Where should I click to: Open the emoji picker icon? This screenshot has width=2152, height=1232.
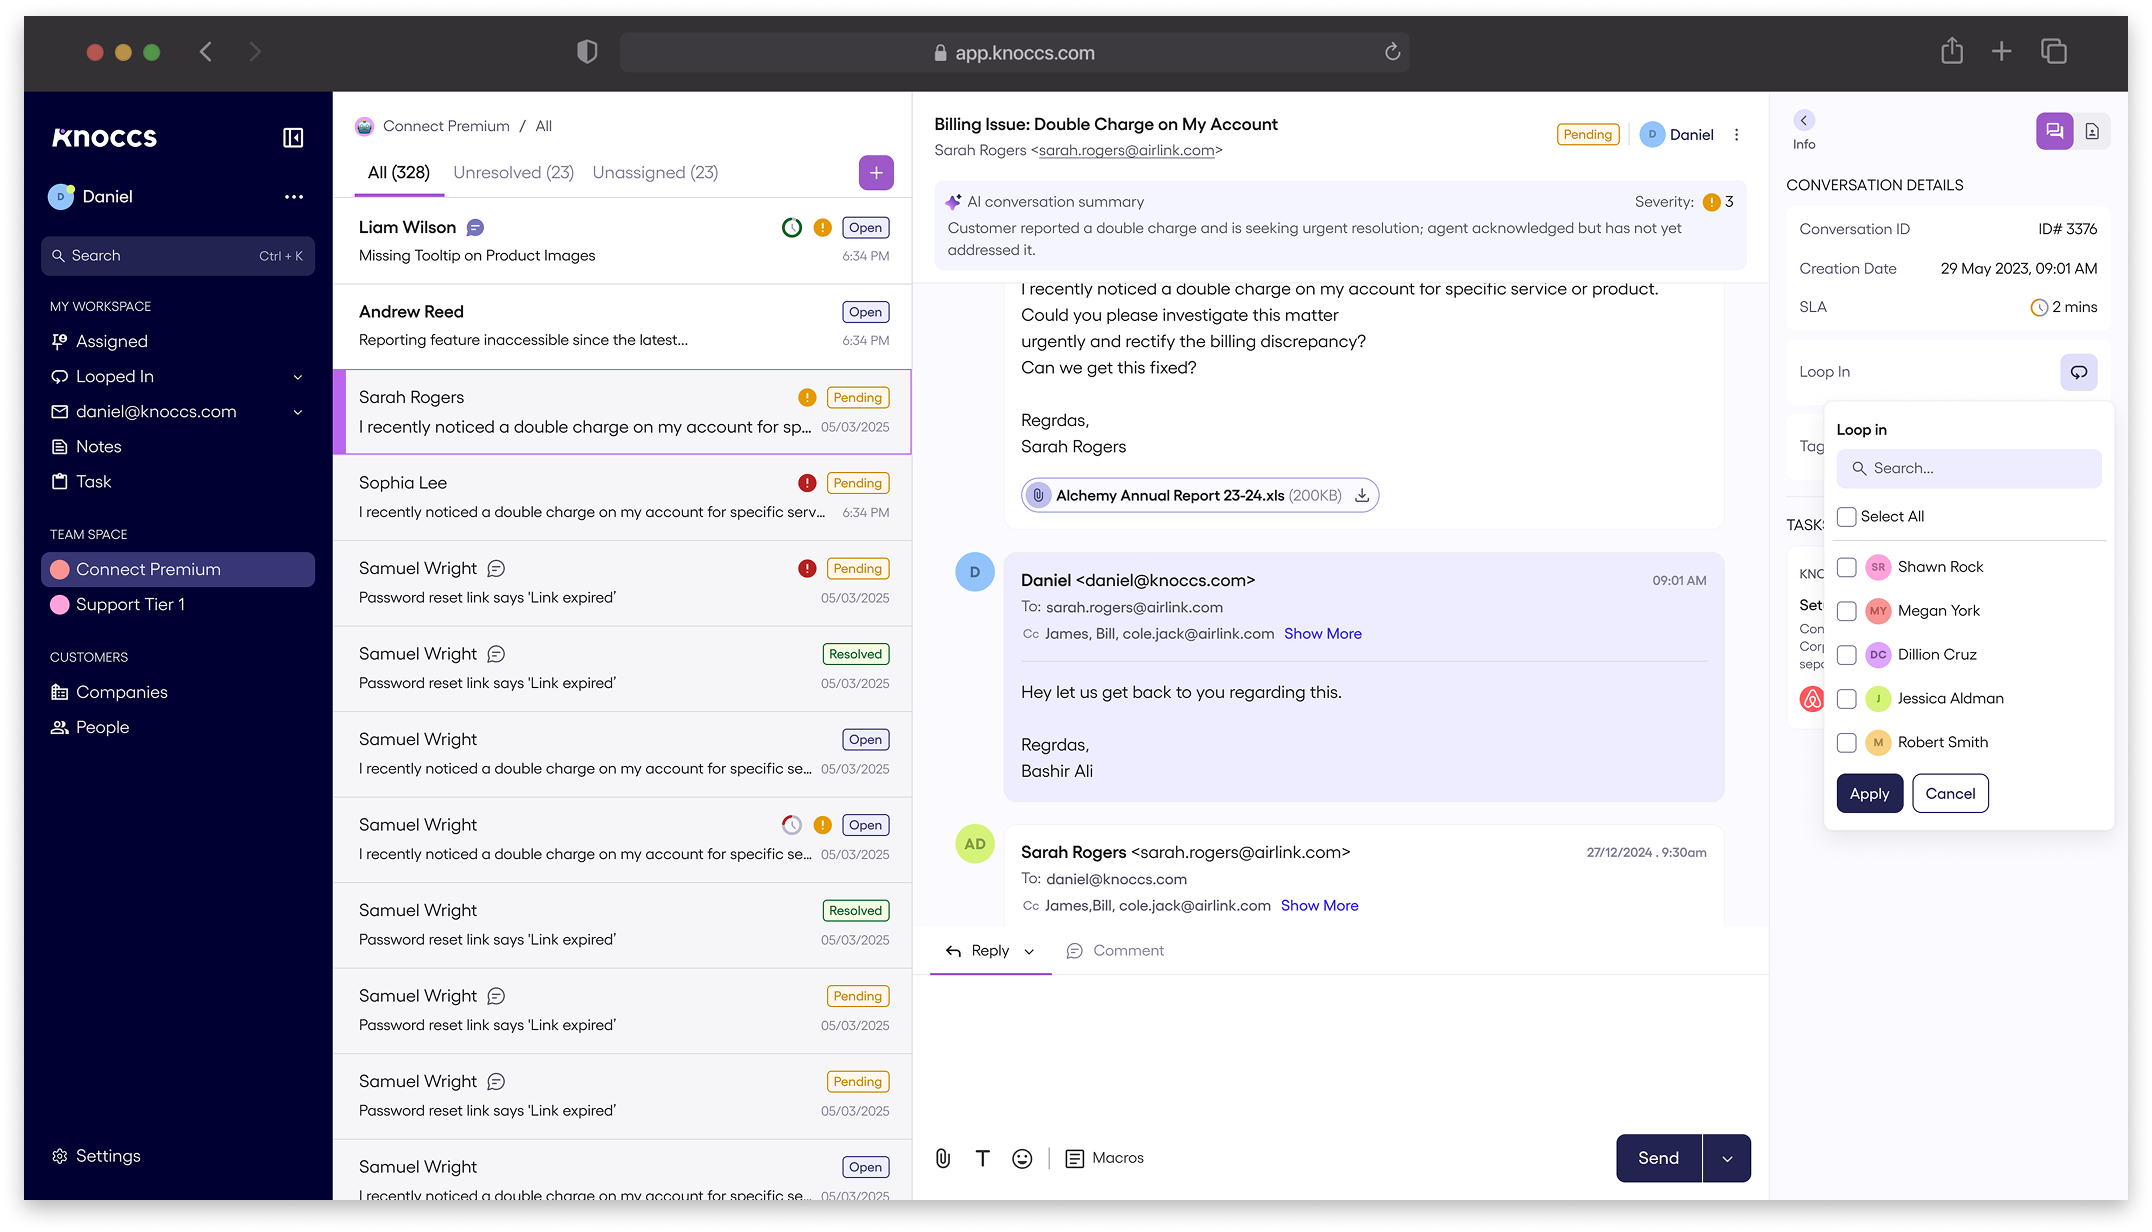pyautogui.click(x=1021, y=1158)
